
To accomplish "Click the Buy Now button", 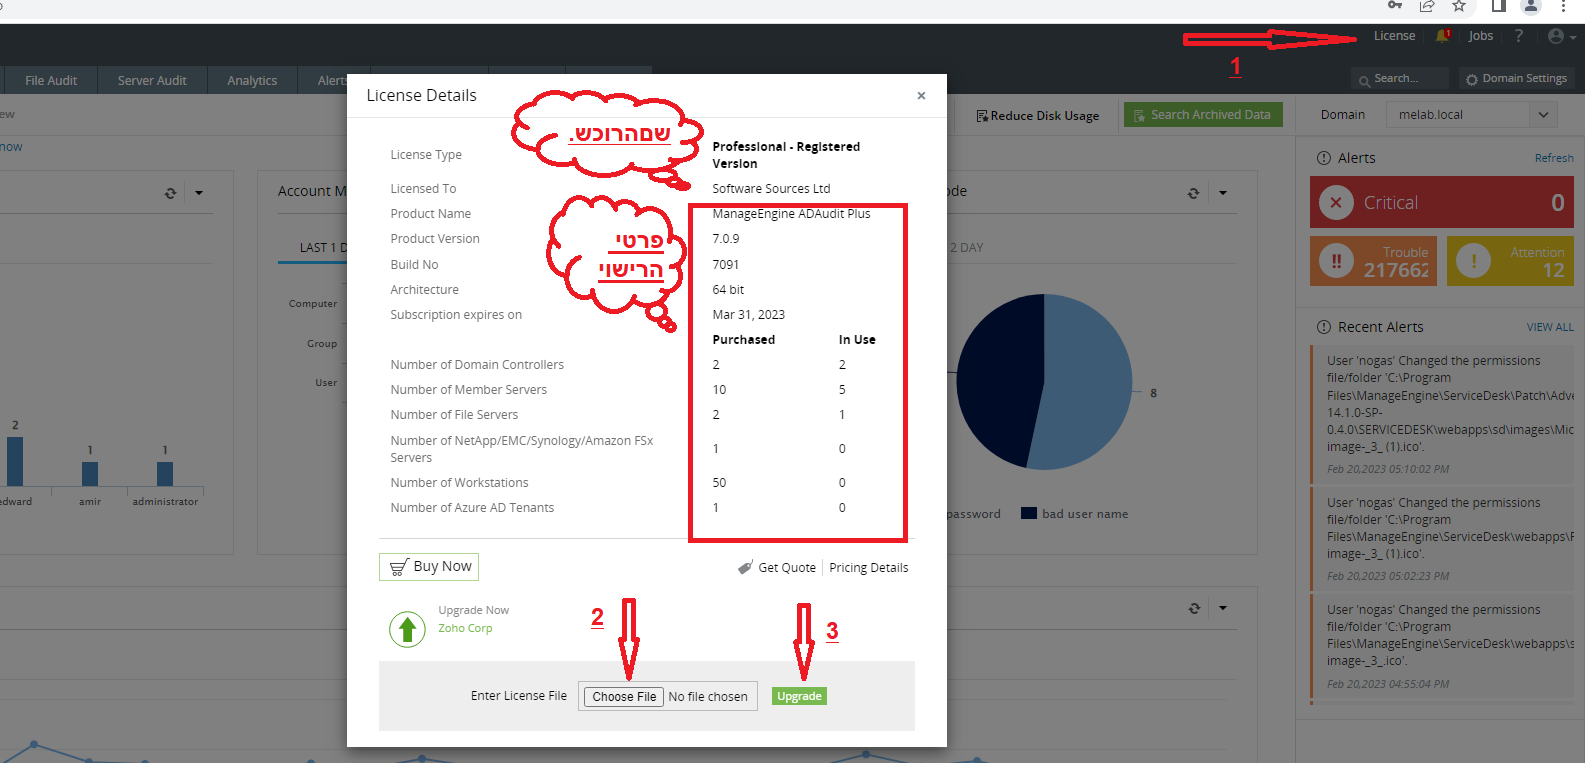I will click(429, 567).
